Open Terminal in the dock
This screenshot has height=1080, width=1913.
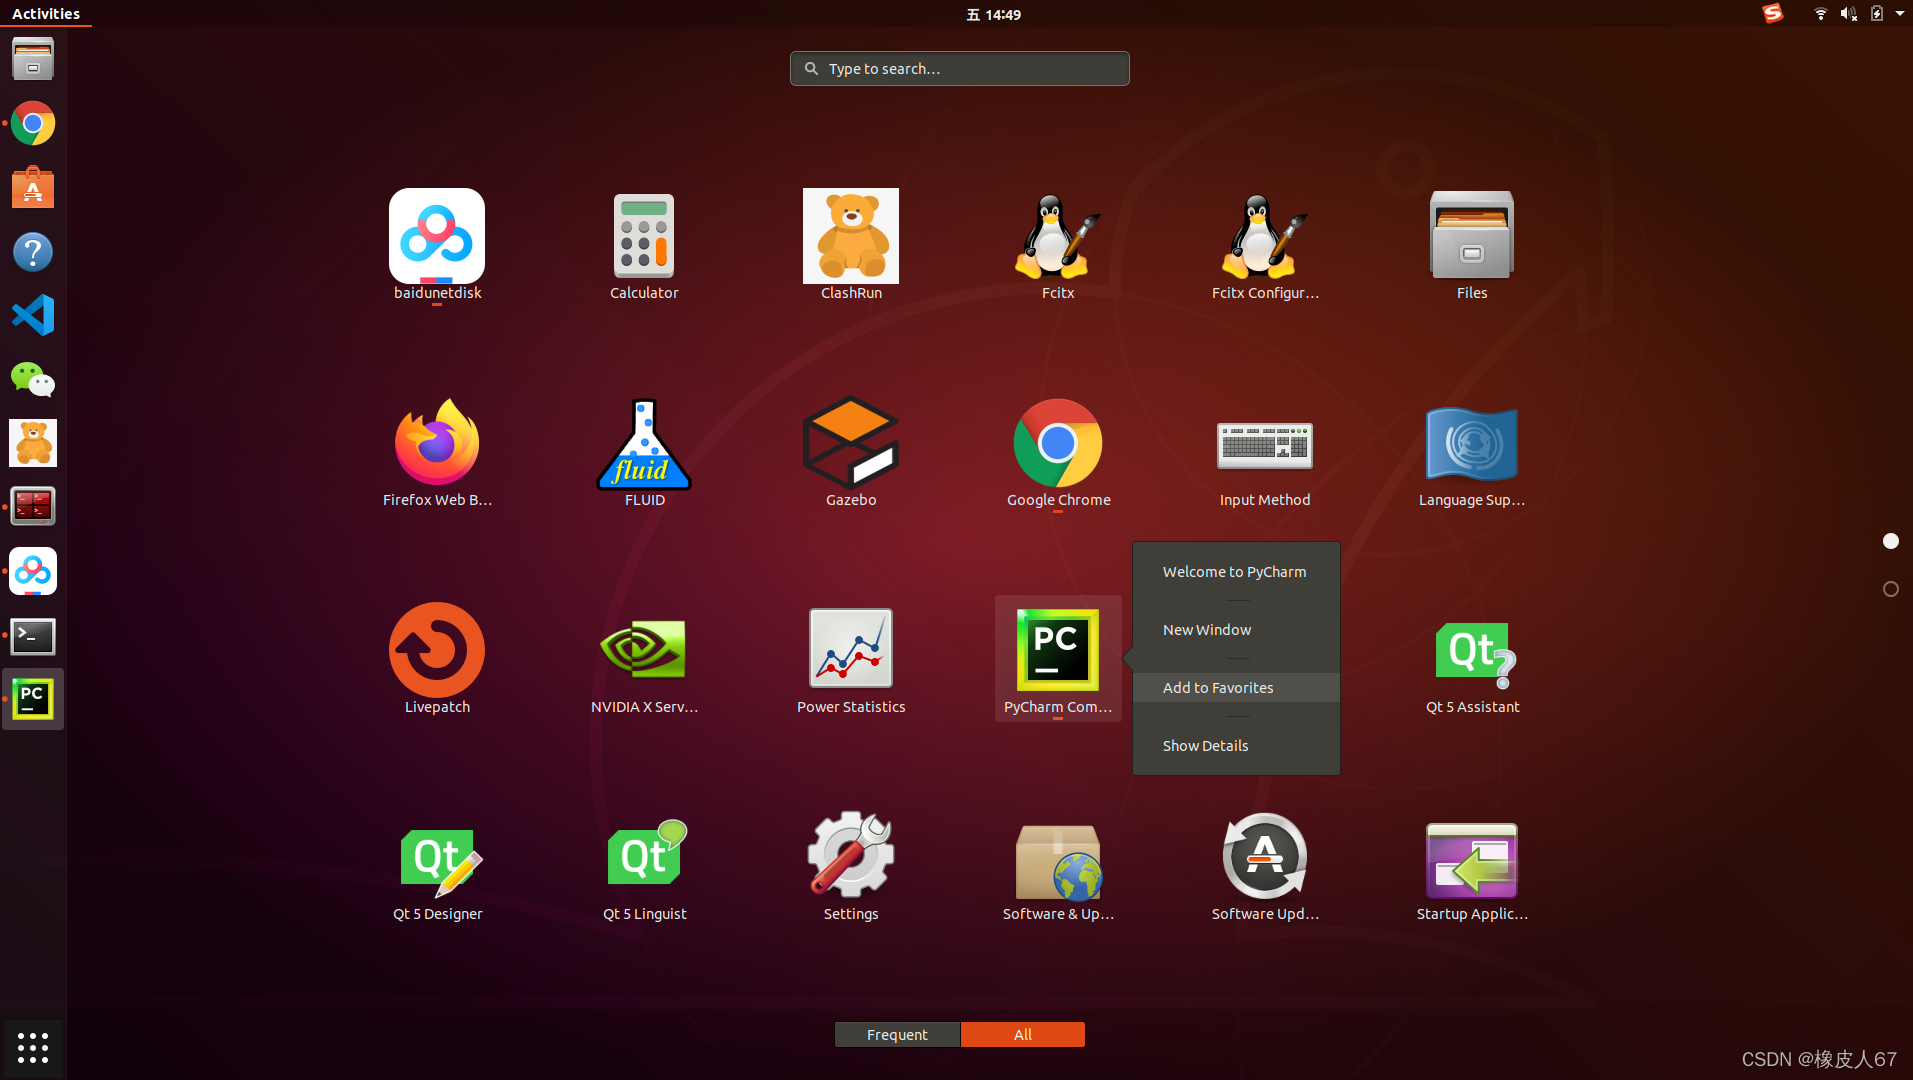click(33, 635)
